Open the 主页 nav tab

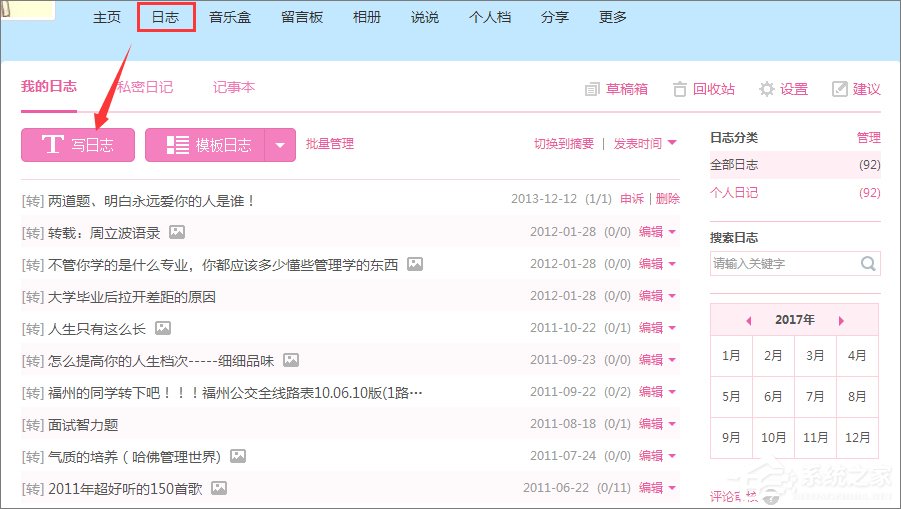(107, 17)
